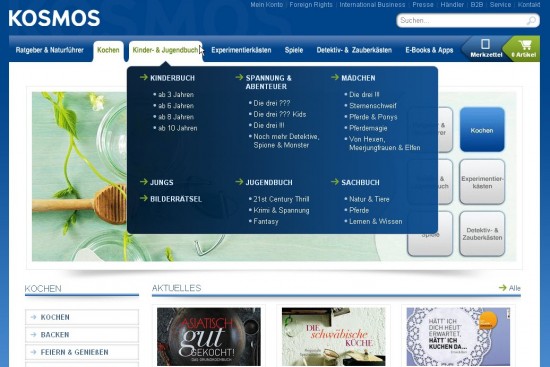Open SPANNUNG & ABENTEUER heading
The image size is (550, 367).
tap(268, 82)
